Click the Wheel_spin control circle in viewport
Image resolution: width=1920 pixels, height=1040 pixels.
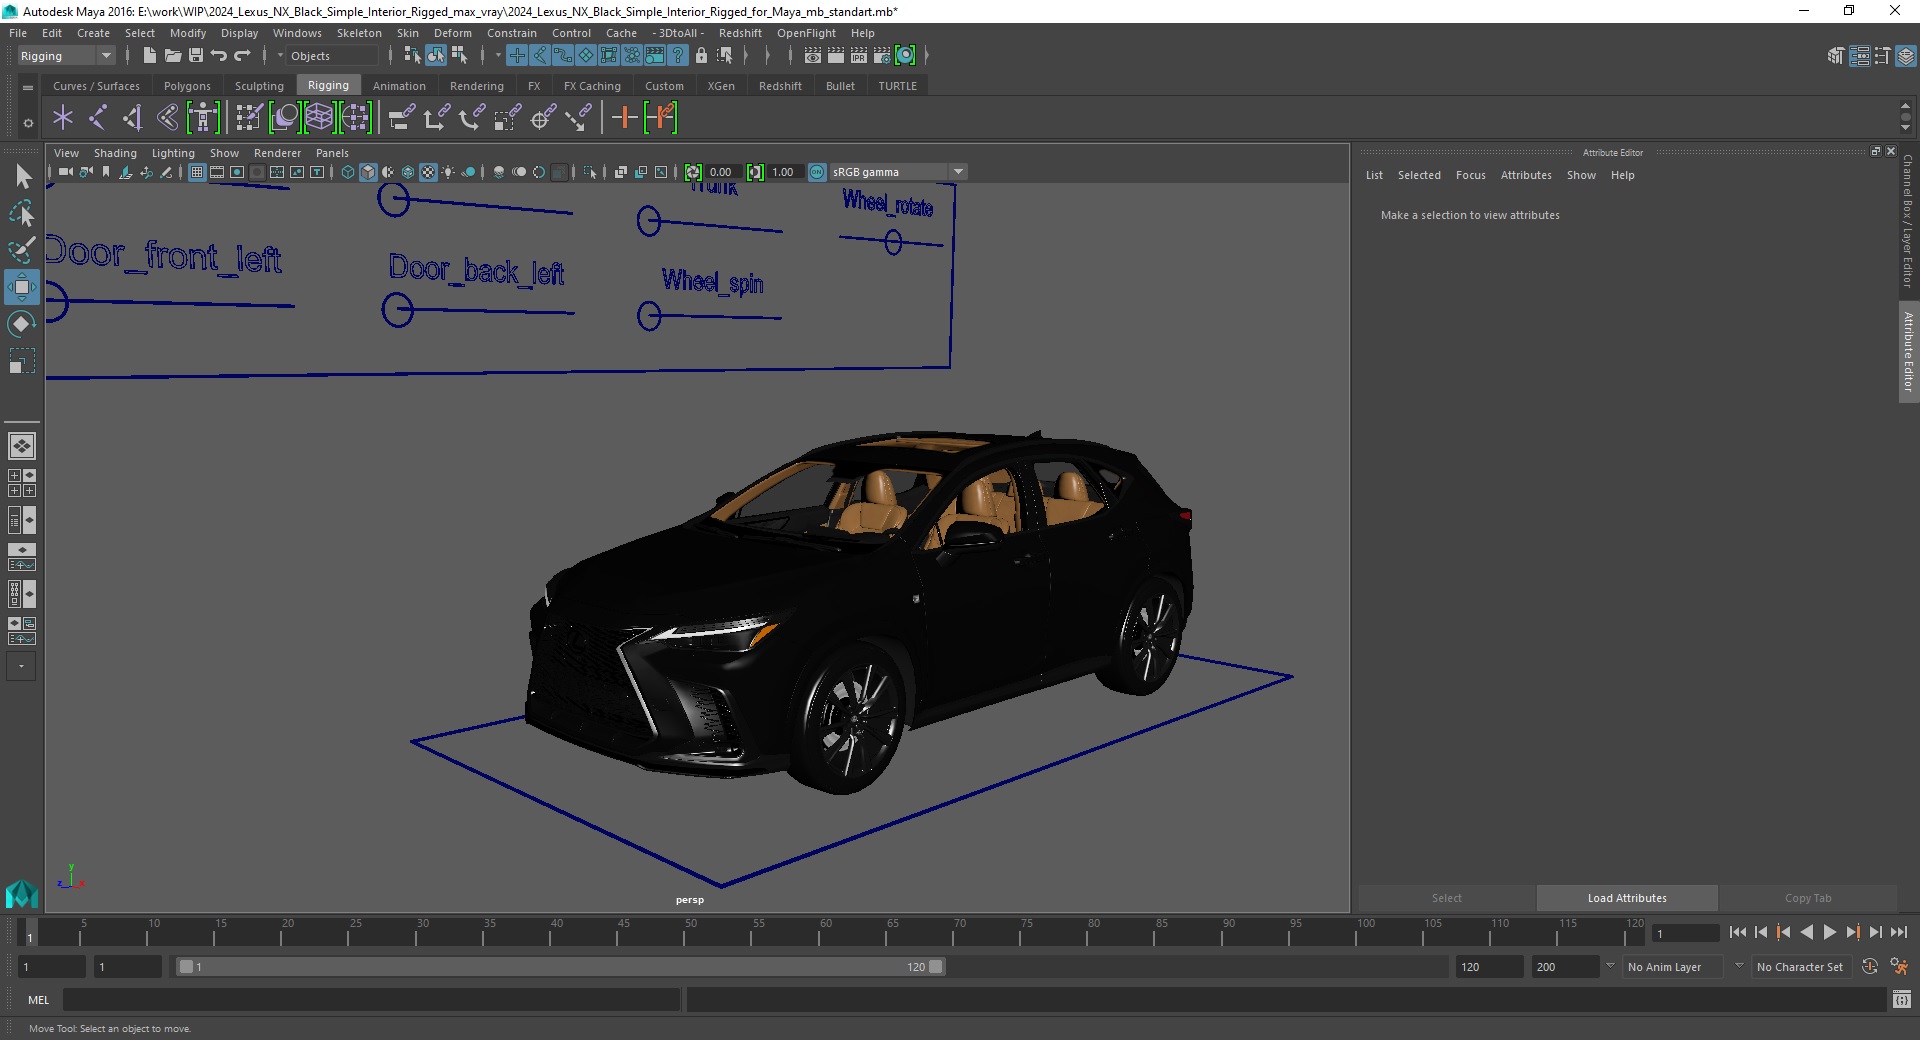[649, 317]
